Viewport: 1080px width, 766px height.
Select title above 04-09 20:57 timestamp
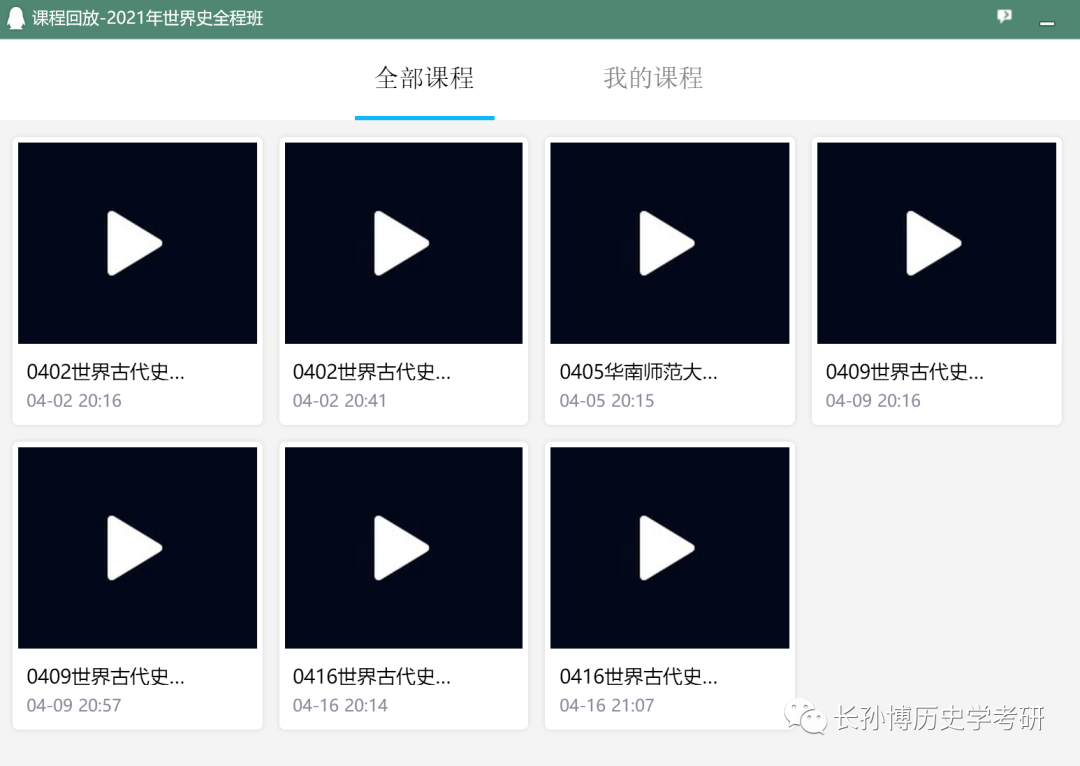point(105,676)
